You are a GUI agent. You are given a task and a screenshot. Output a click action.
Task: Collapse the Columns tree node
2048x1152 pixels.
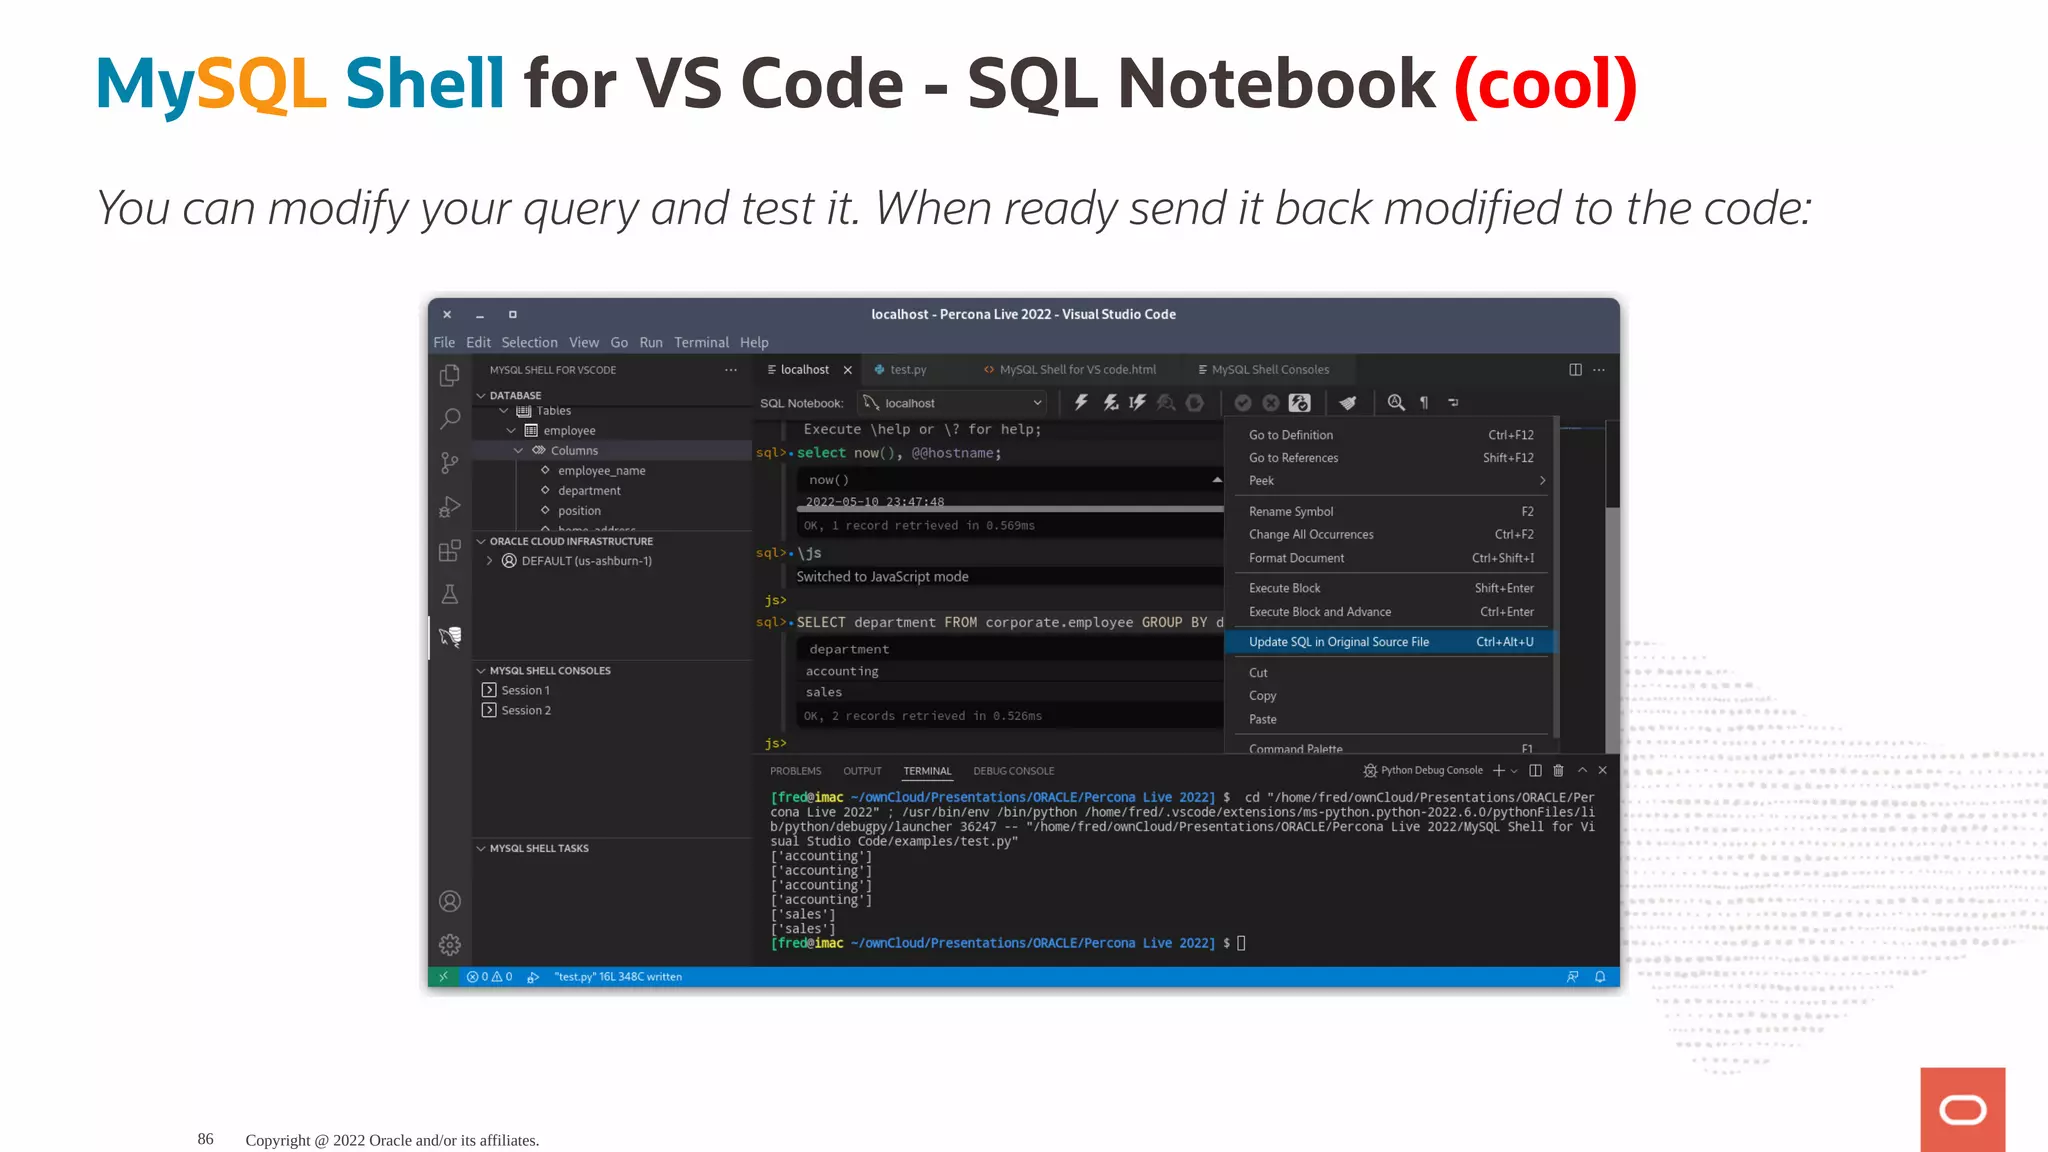519,451
